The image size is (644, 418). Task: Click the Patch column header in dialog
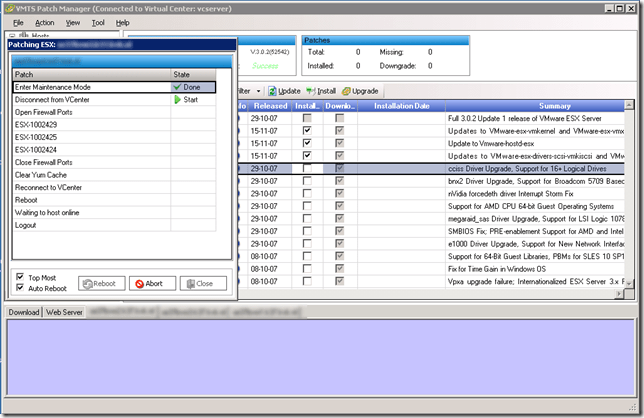point(92,74)
